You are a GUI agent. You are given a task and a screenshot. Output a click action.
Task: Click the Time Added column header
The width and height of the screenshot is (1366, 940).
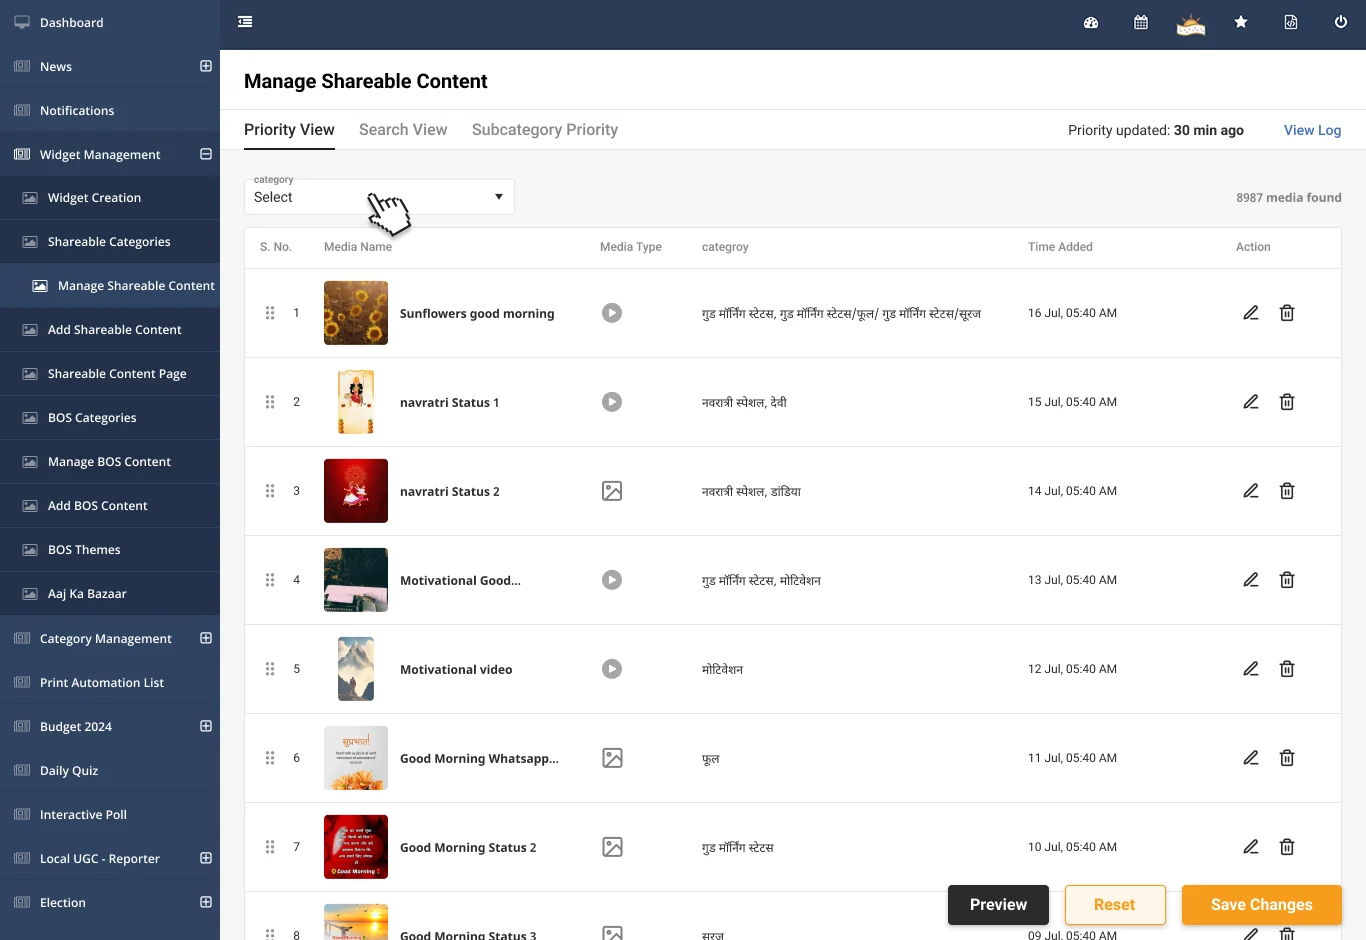(1060, 247)
